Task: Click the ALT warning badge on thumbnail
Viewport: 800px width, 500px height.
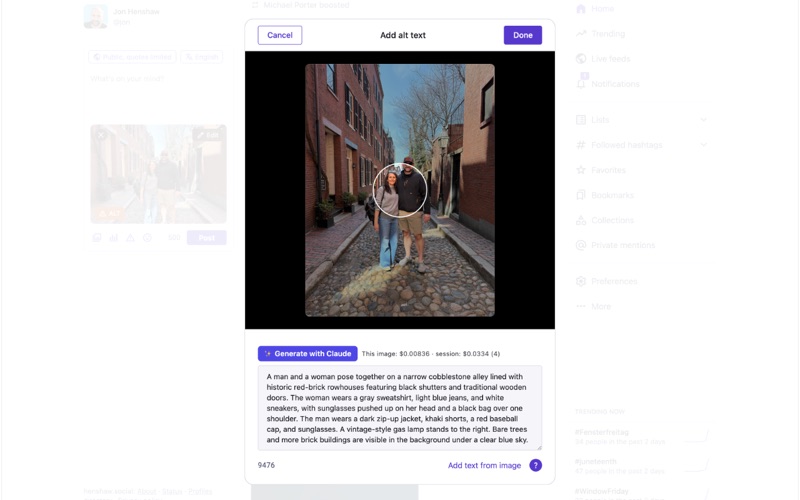Action: [110, 213]
